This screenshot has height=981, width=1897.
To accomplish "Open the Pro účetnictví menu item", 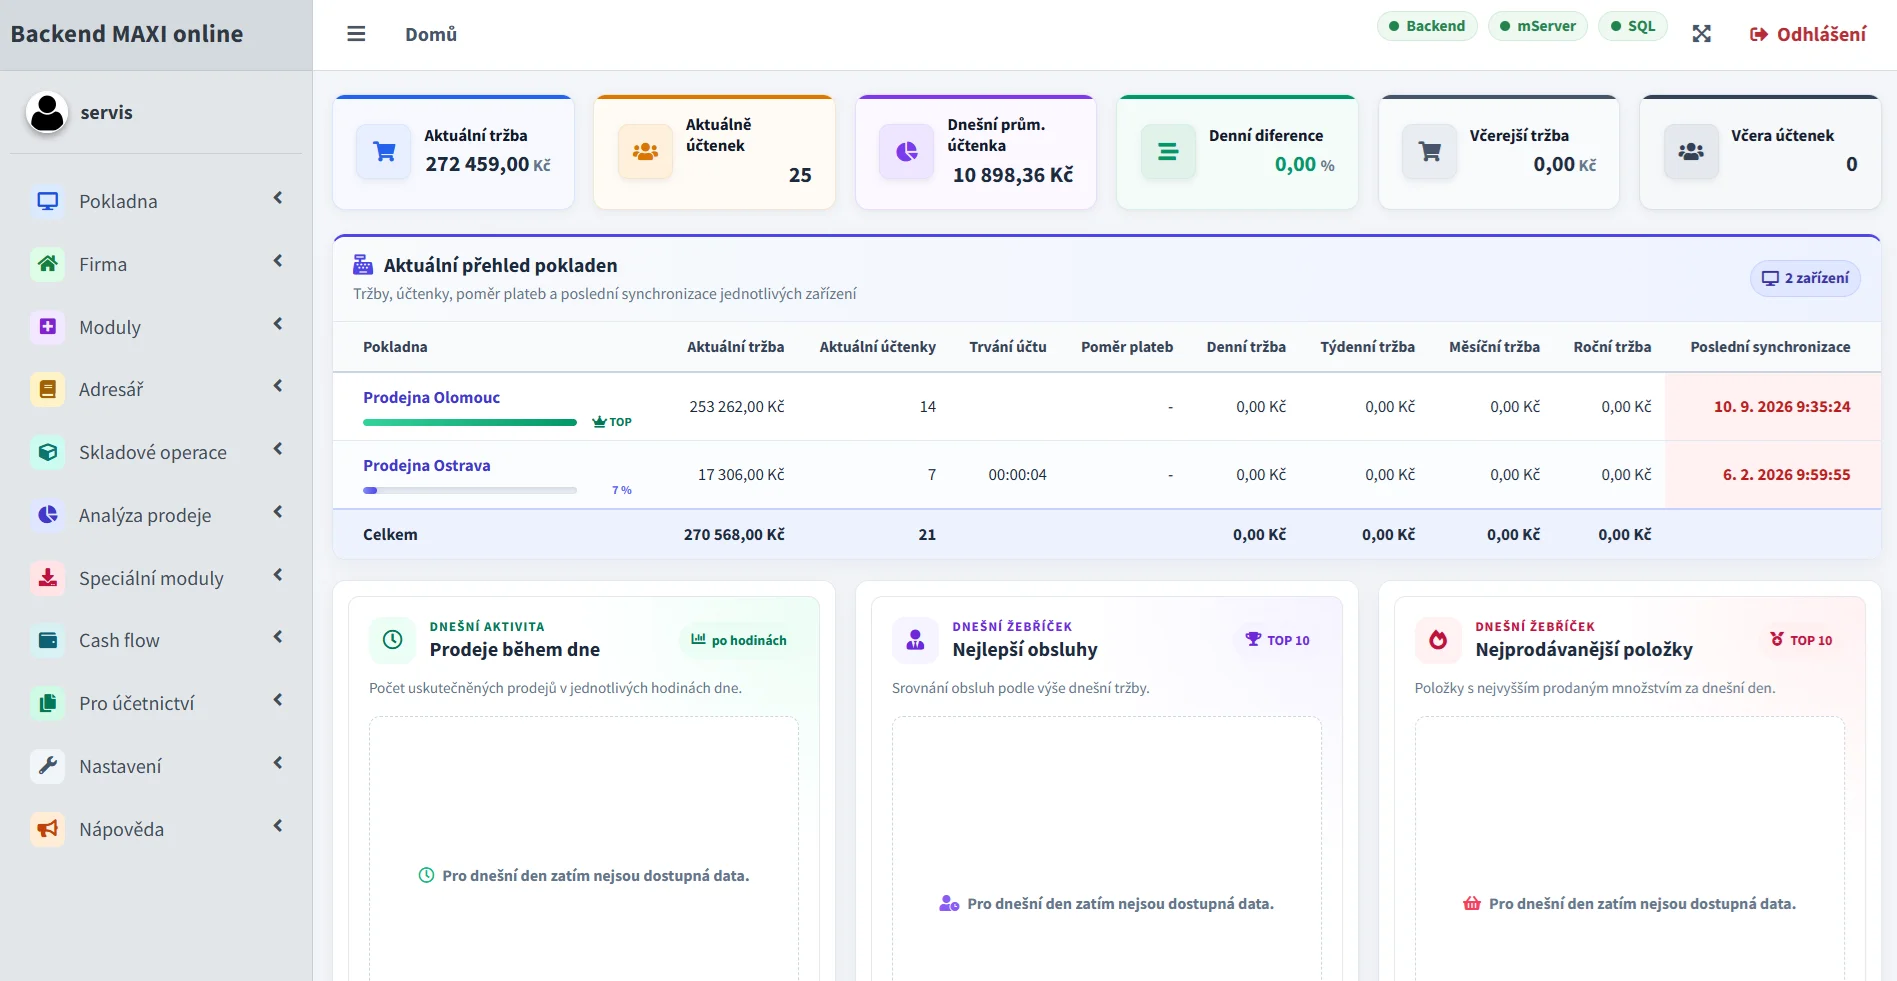I will [156, 703].
